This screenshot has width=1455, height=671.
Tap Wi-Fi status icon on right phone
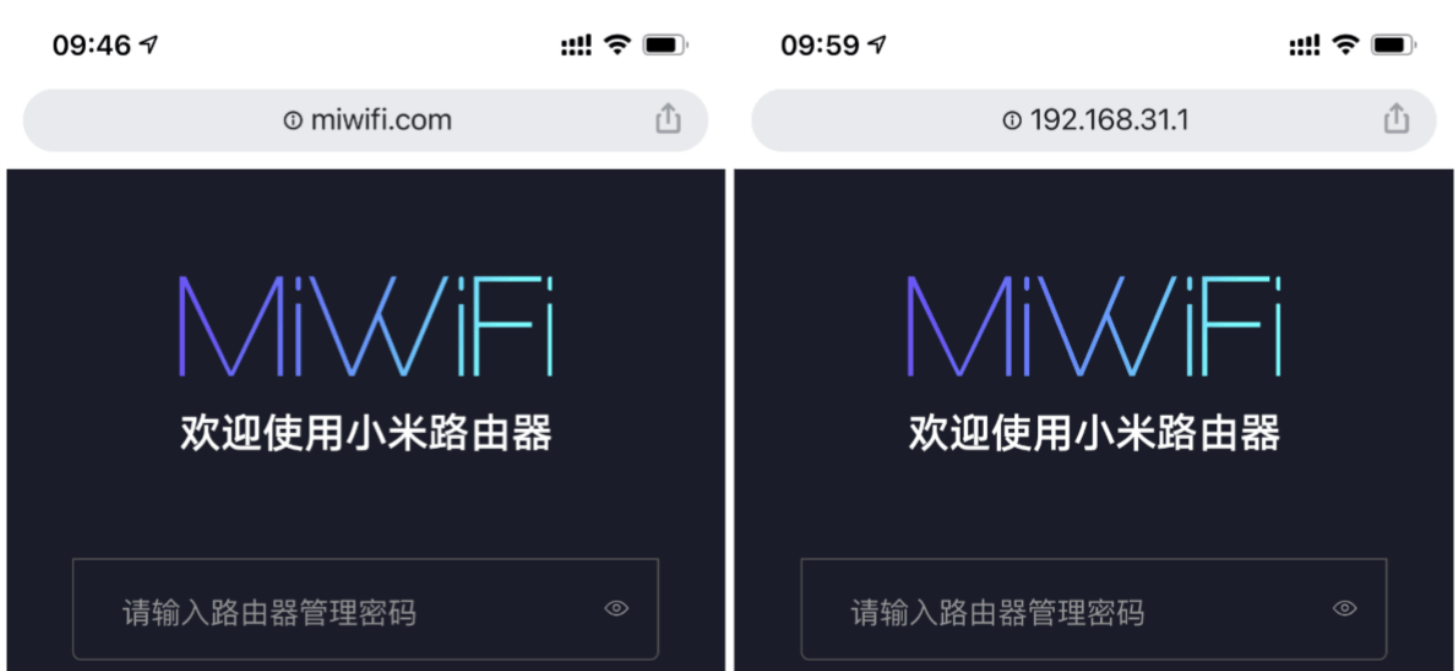1346,44
